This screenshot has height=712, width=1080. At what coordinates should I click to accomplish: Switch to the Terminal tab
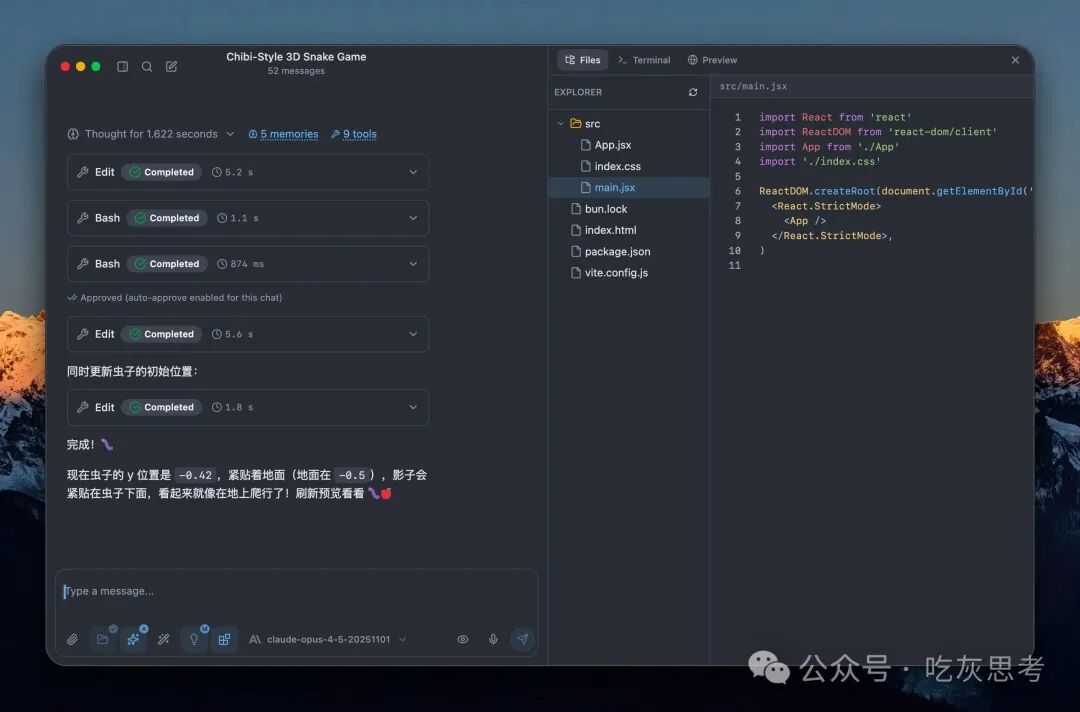[x=644, y=60]
